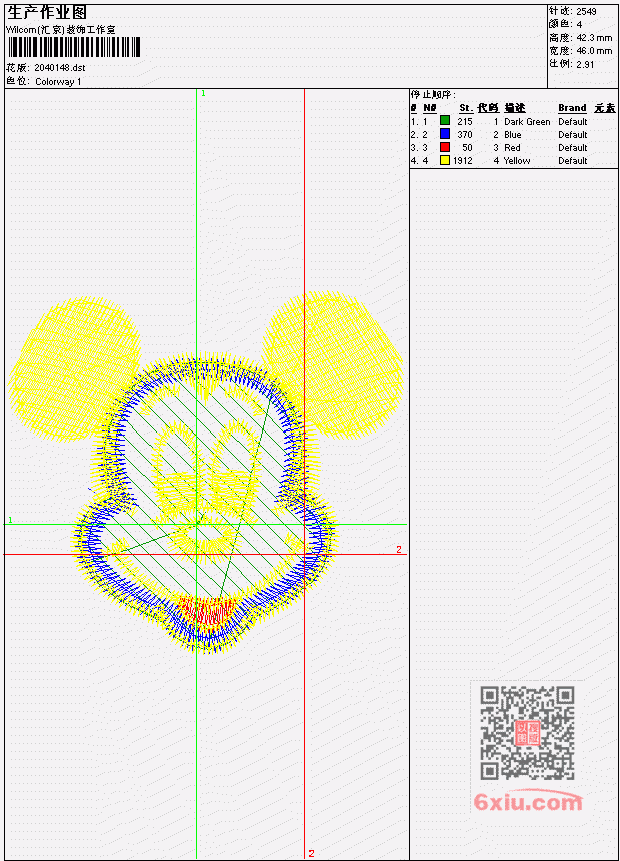Click the 'Wilcom(汇京)' studio name line
The image size is (620, 861).
coord(61,30)
